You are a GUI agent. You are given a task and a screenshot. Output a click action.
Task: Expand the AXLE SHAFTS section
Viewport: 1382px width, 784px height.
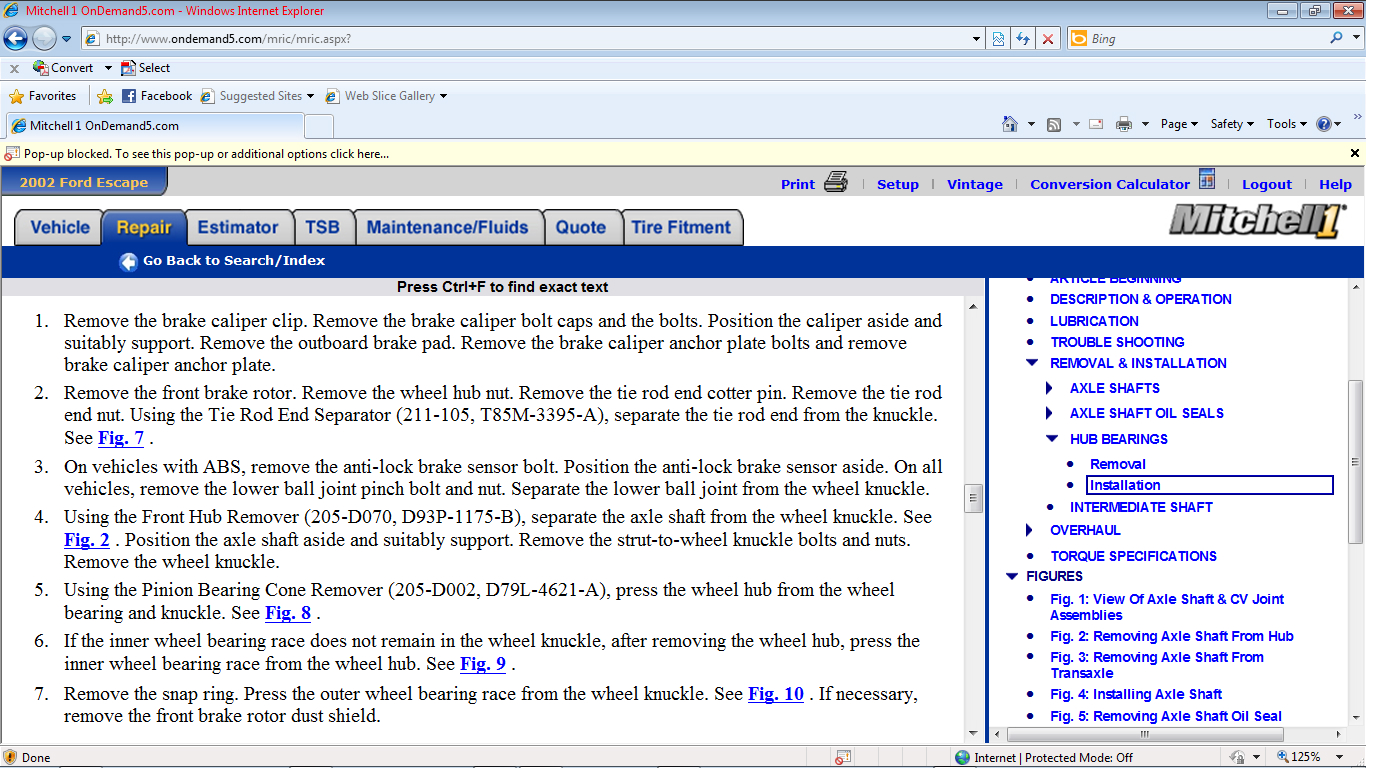(x=1050, y=388)
